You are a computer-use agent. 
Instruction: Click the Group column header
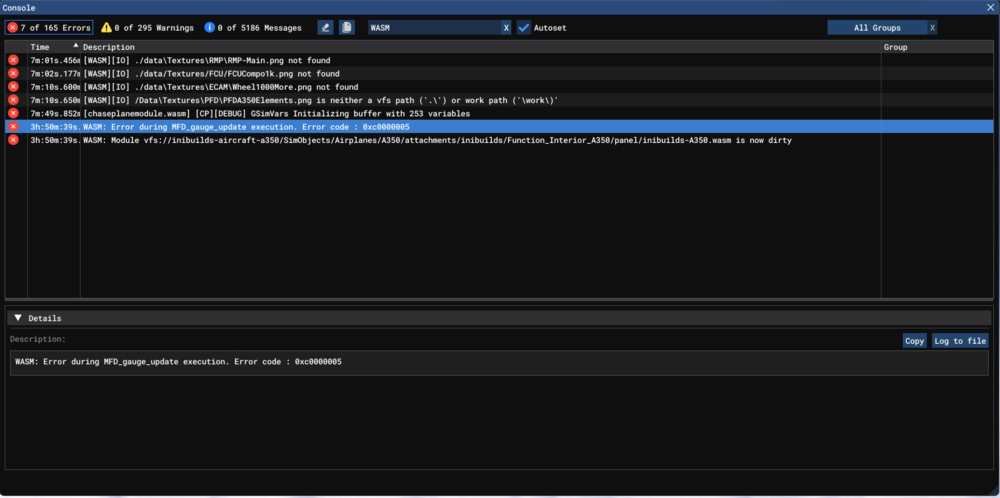(x=895, y=47)
